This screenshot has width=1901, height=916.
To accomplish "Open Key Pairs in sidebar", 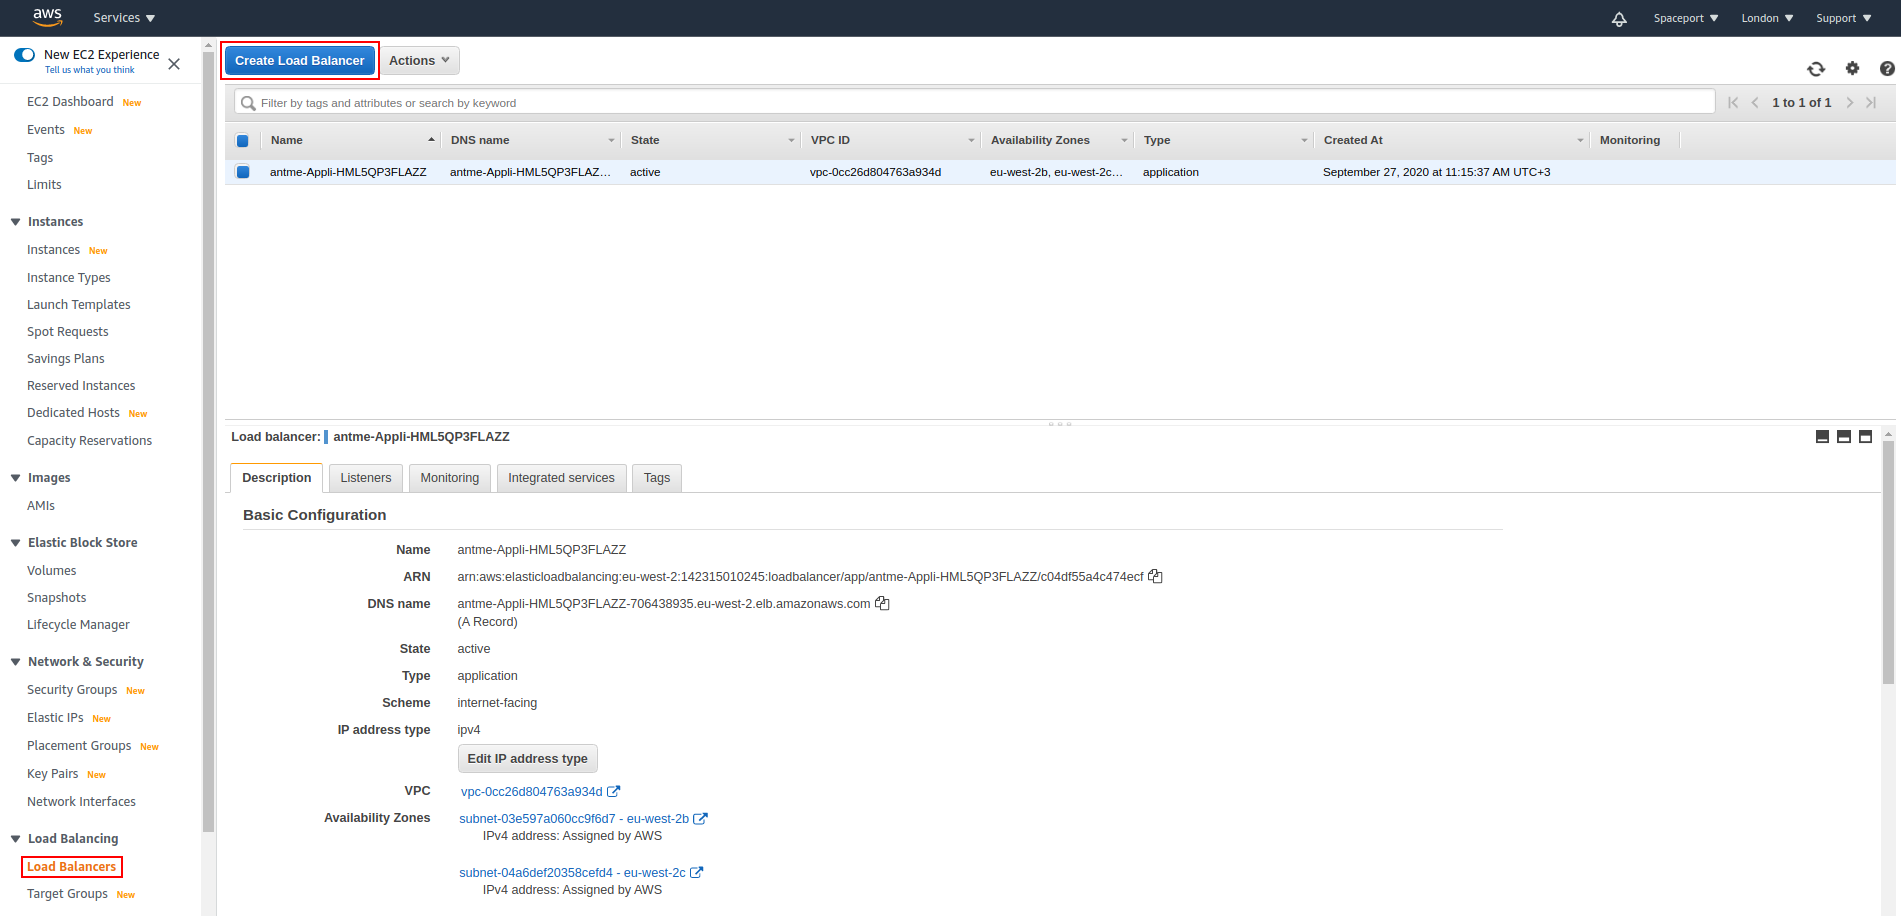I will tap(53, 774).
